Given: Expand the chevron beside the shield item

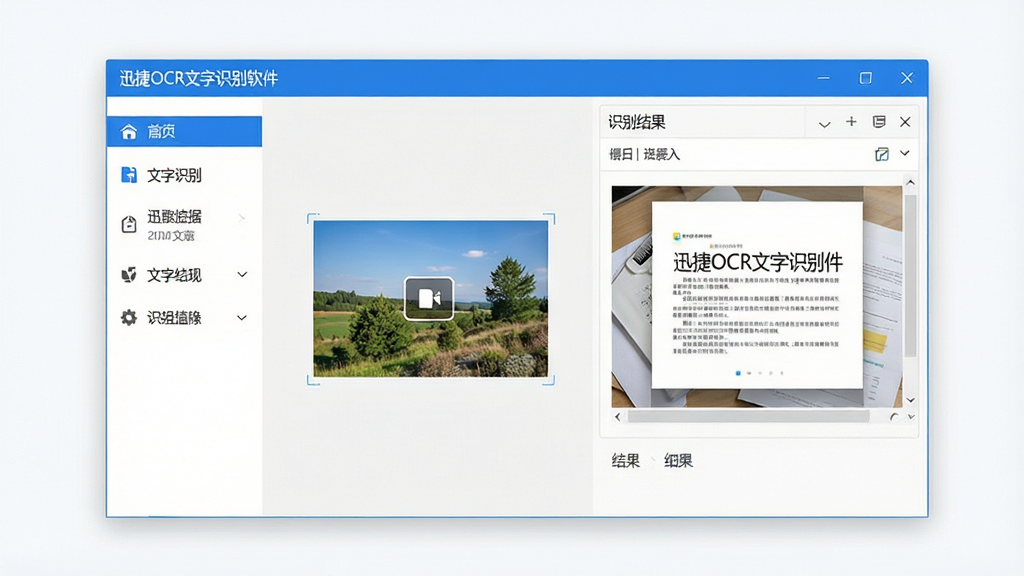Looking at the screenshot, I should (242, 275).
